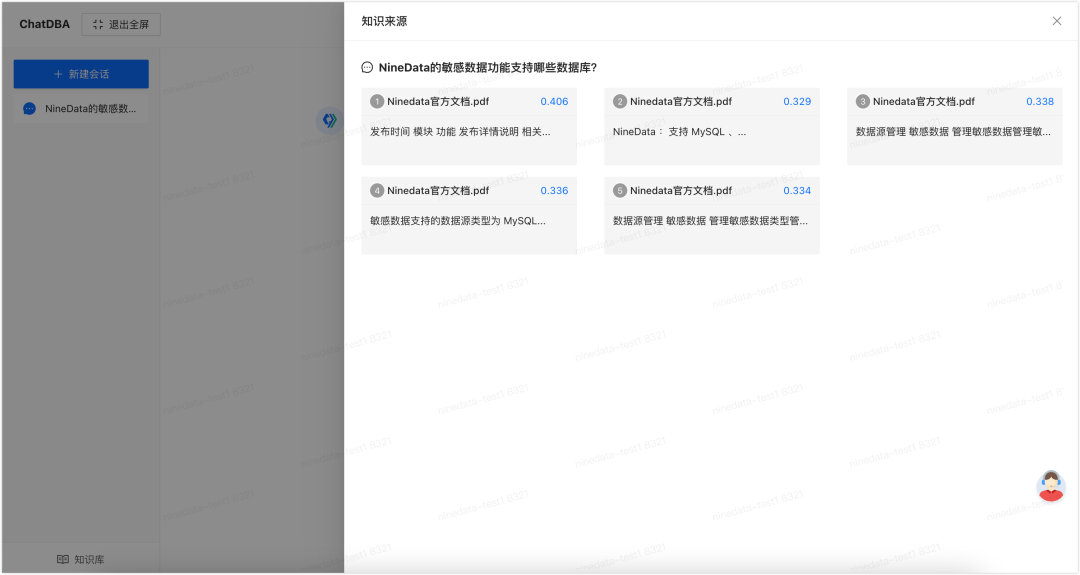Screen dimensions: 1080x575
Task: Open the customer service avatar icon
Action: coord(1051,486)
